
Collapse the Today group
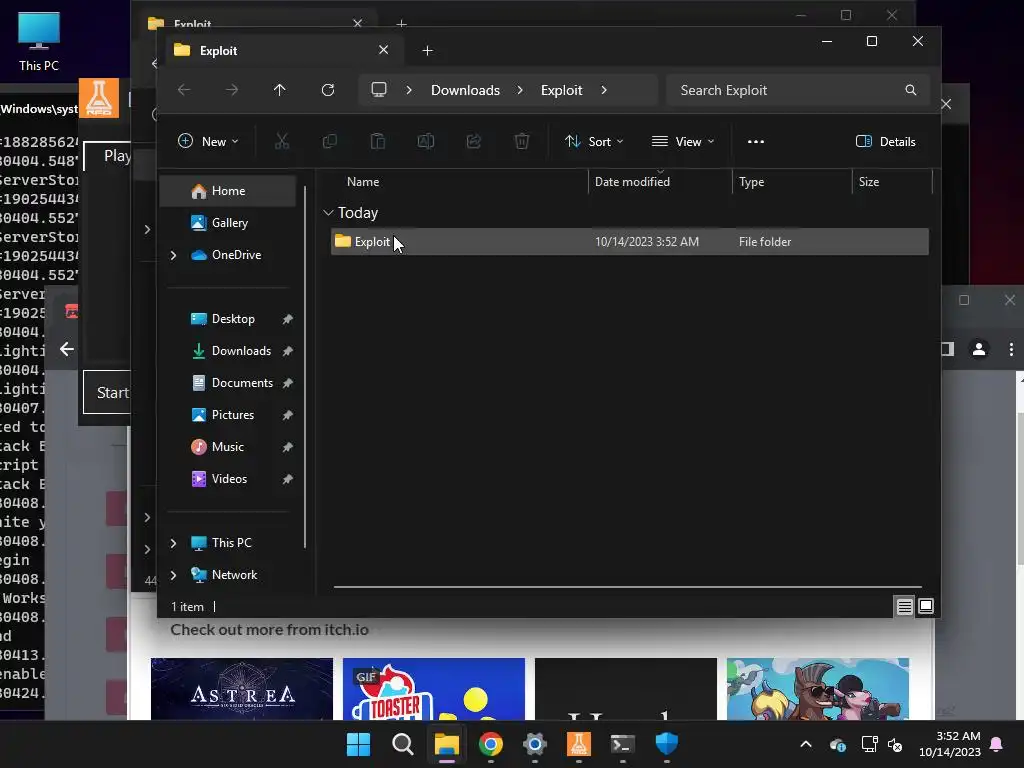pos(328,213)
